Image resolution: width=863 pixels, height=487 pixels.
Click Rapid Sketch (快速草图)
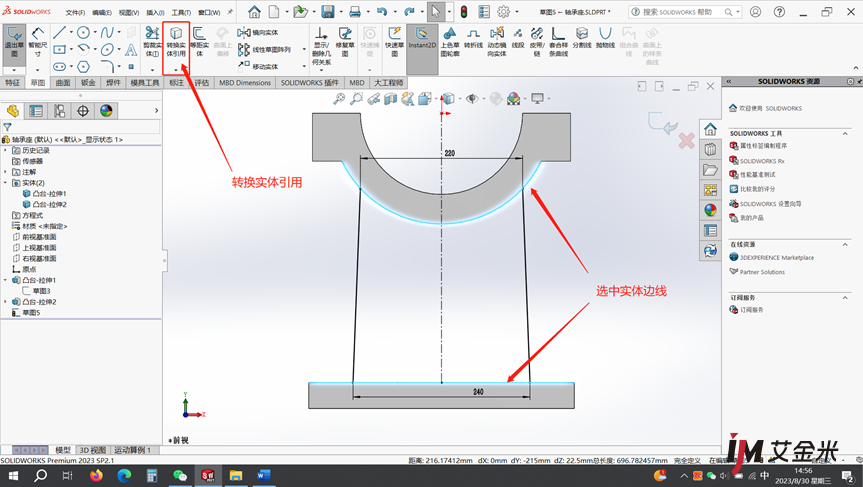[x=394, y=42]
